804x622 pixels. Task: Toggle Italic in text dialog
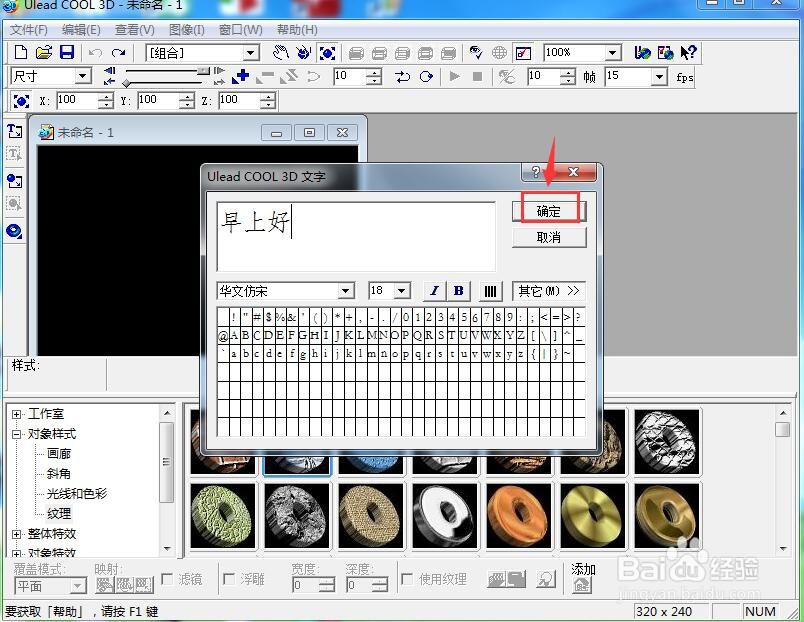click(434, 291)
